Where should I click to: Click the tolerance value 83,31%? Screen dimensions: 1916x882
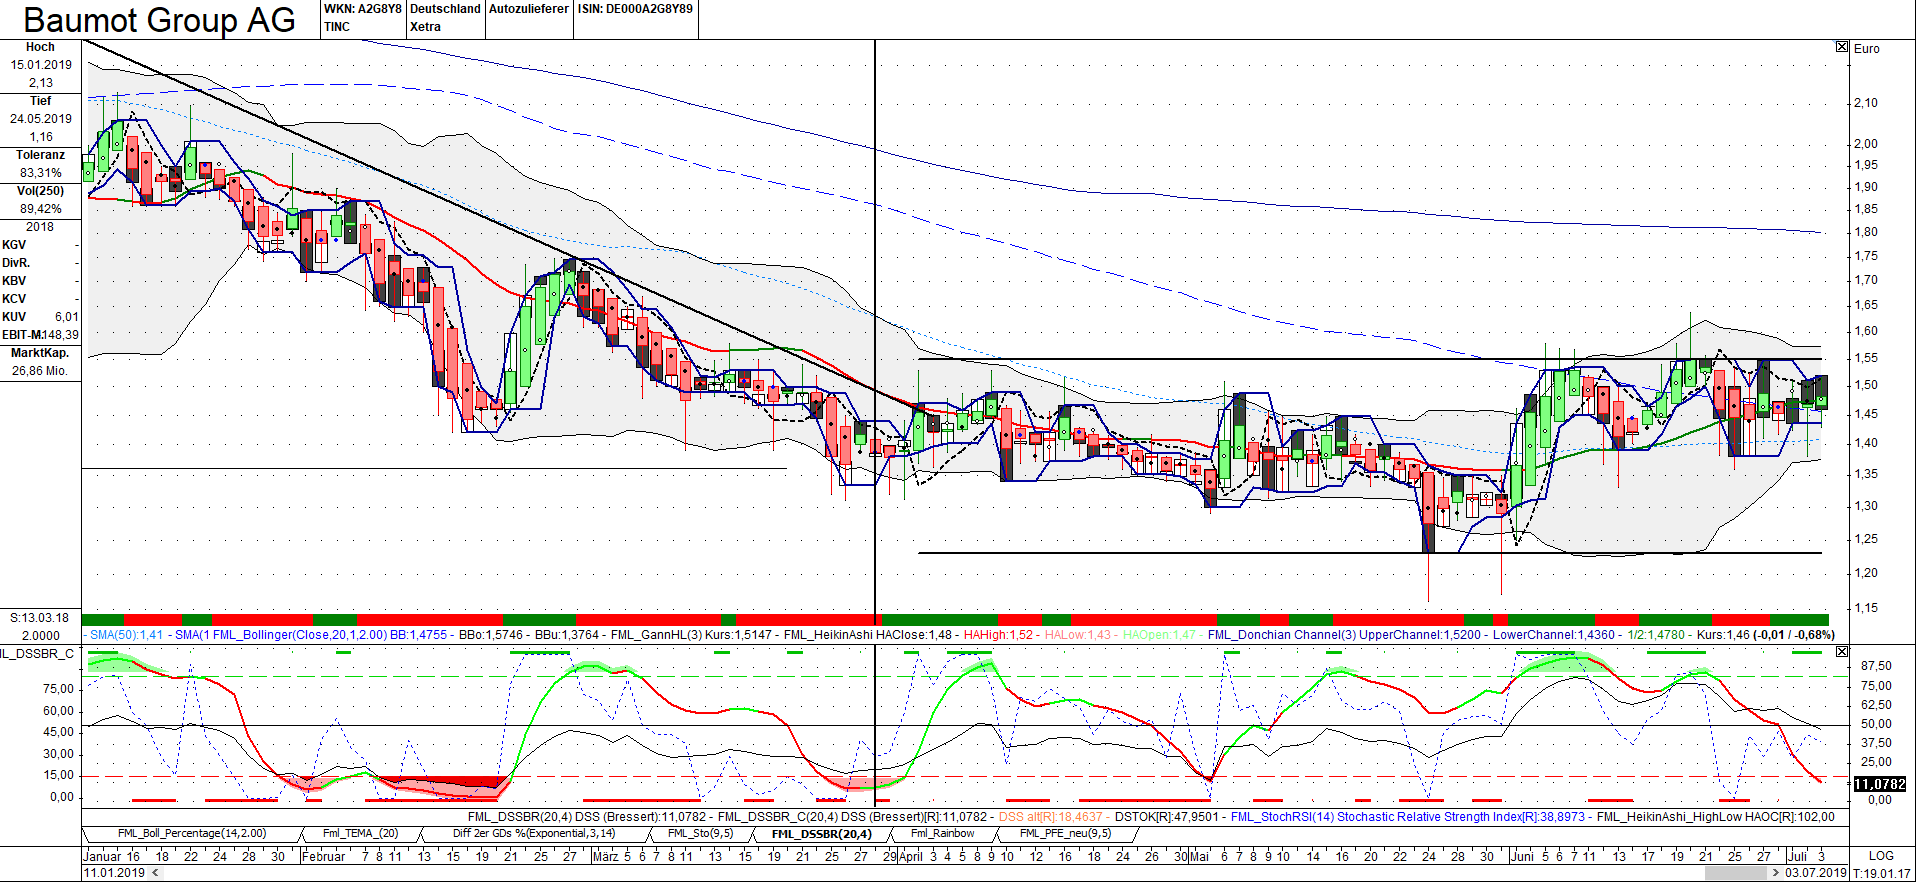point(41,173)
